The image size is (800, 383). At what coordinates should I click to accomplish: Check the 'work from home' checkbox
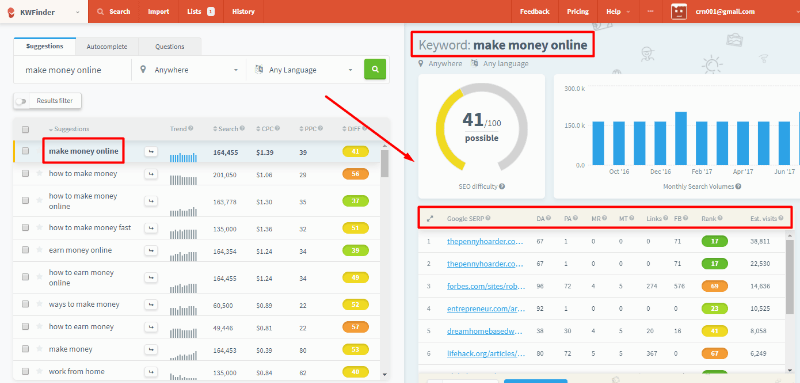point(26,372)
